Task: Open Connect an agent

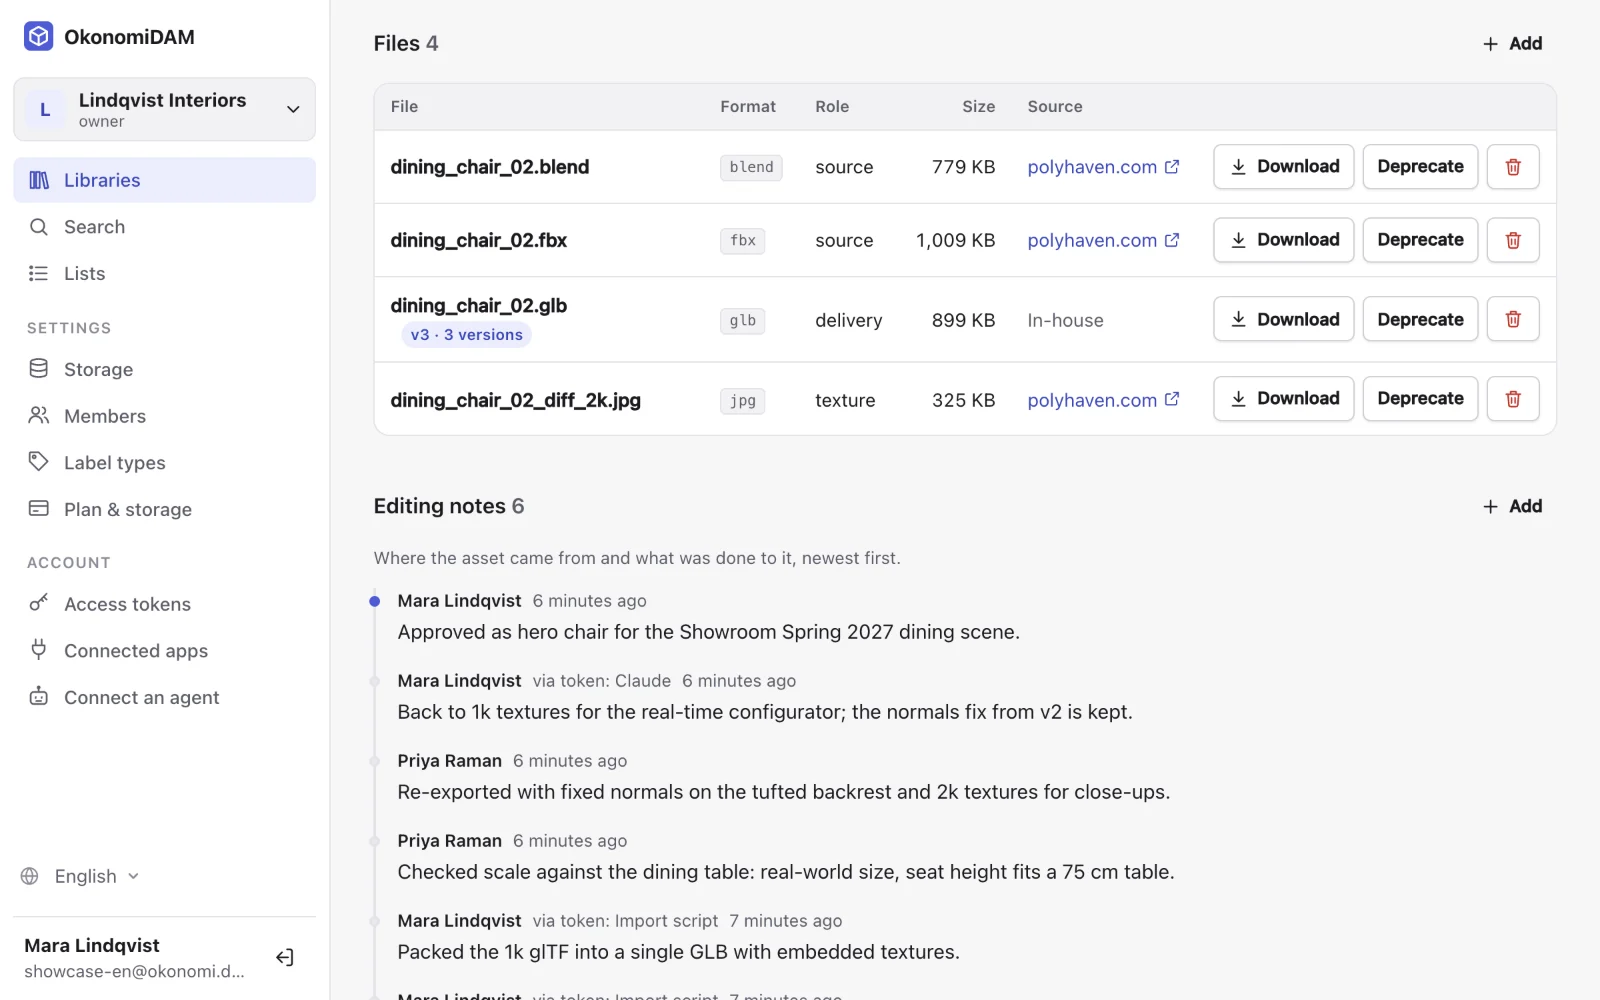Action: [x=165, y=697]
